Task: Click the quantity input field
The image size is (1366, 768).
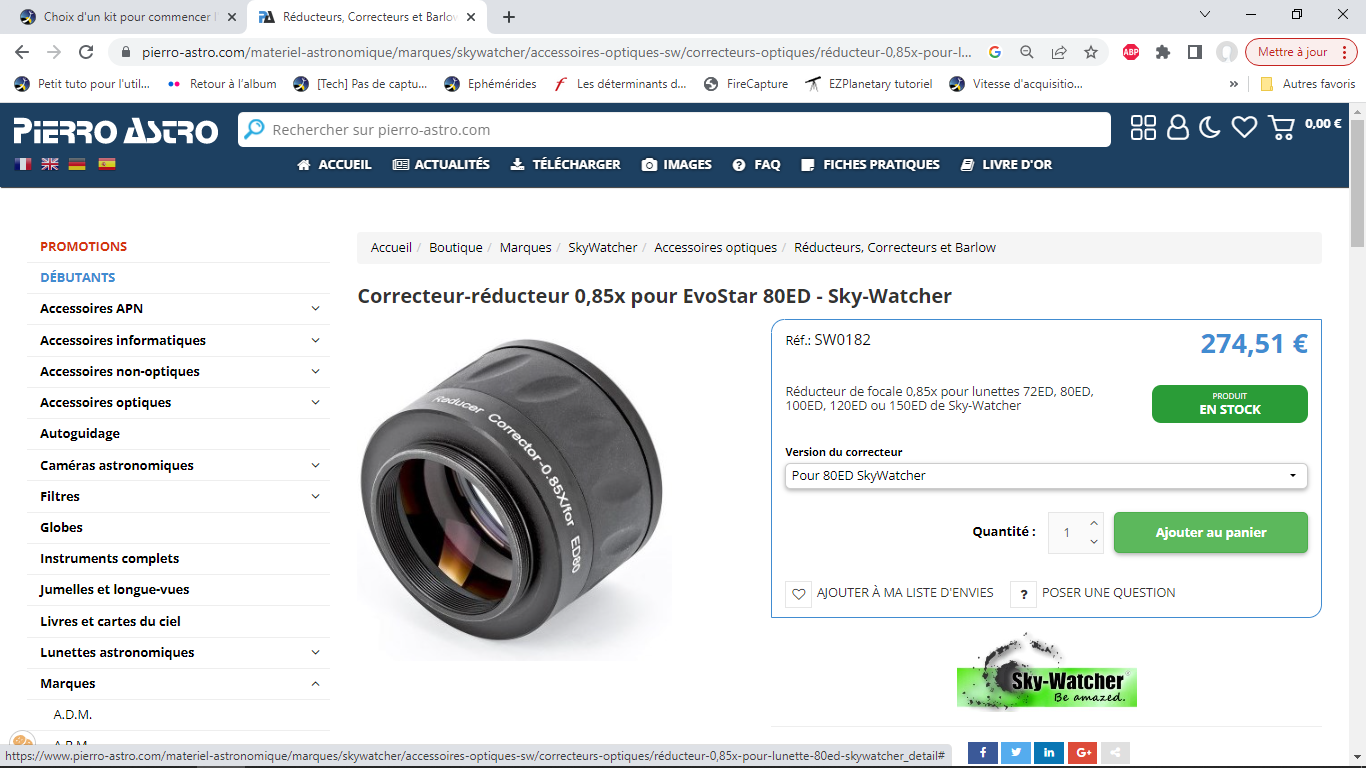Action: 1067,533
